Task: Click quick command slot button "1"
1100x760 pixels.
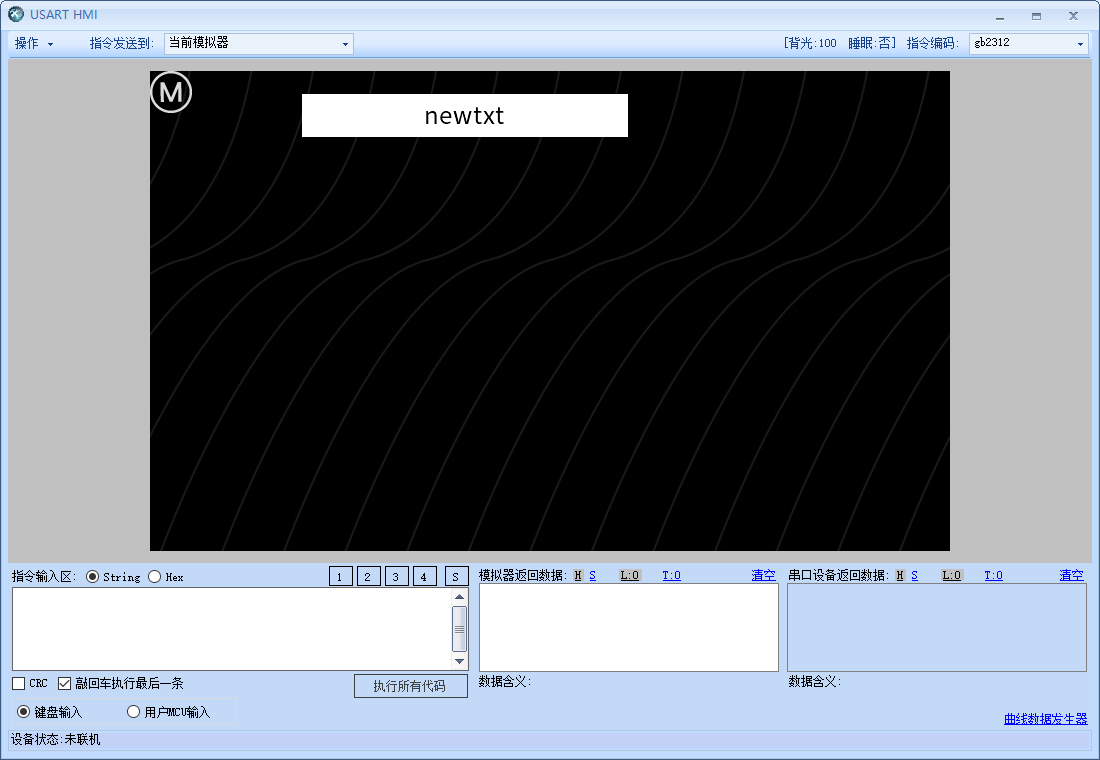Action: pyautogui.click(x=340, y=576)
